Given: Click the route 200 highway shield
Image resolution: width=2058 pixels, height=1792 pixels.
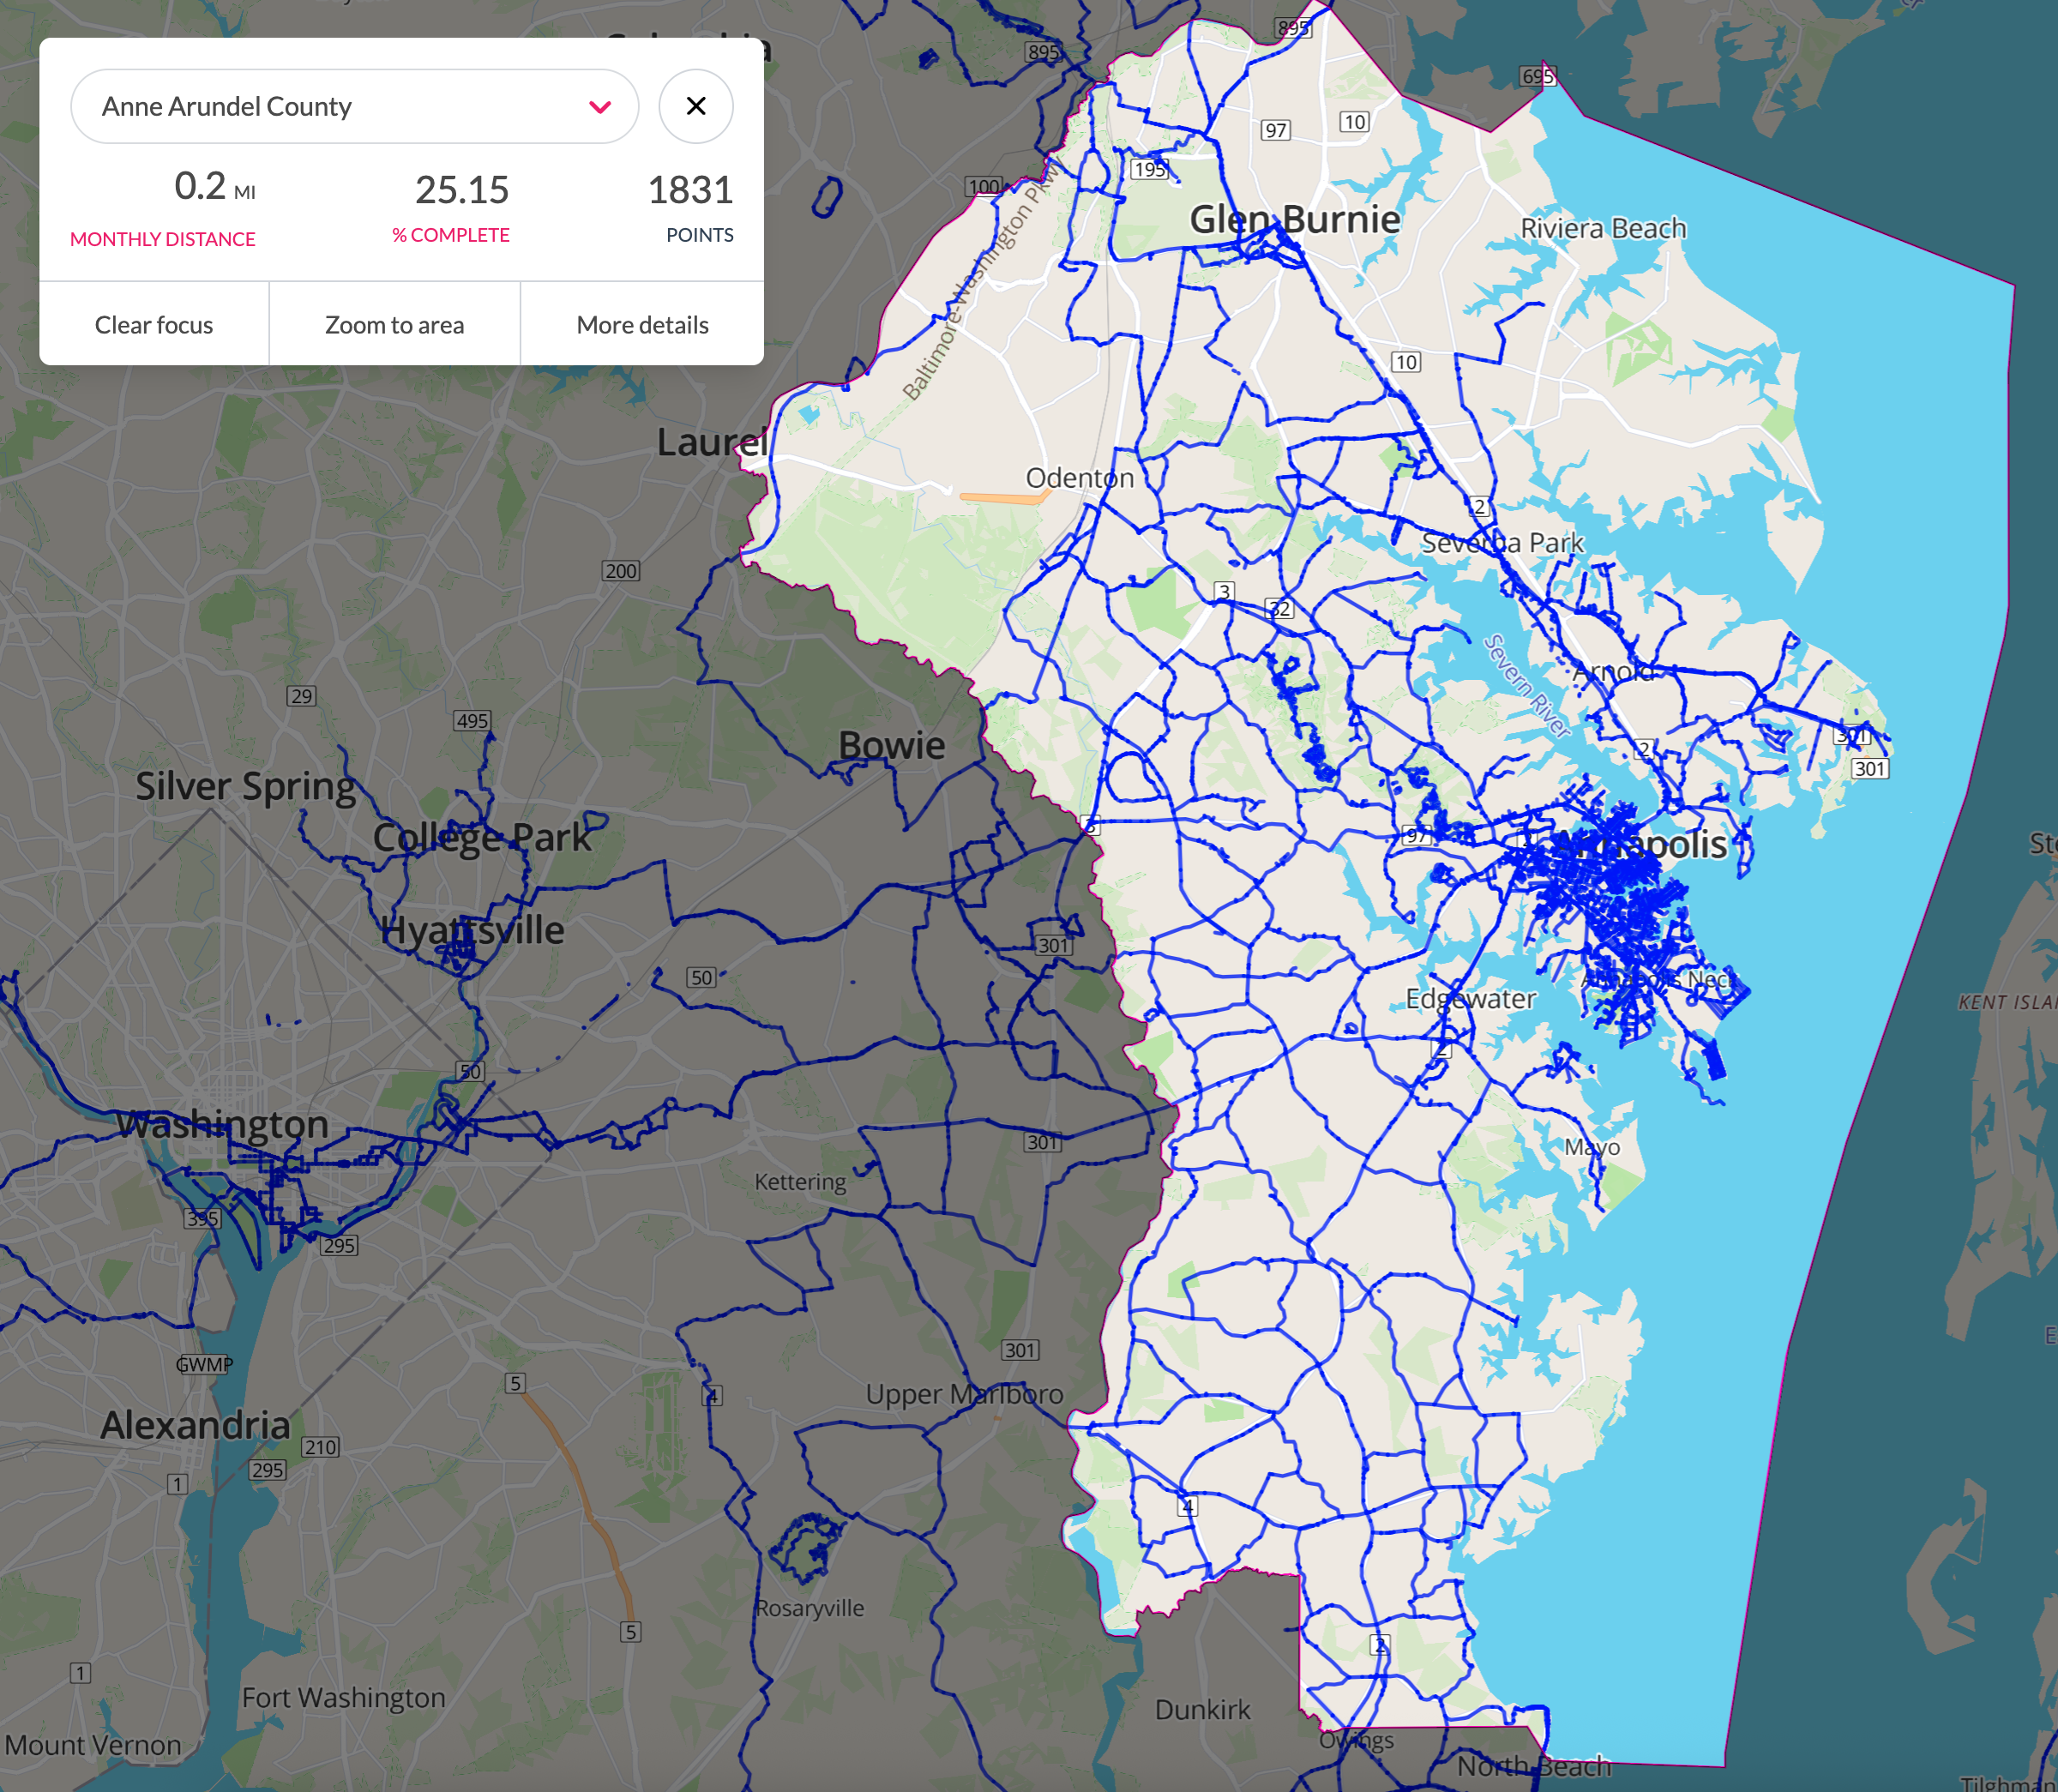Looking at the screenshot, I should [x=620, y=571].
